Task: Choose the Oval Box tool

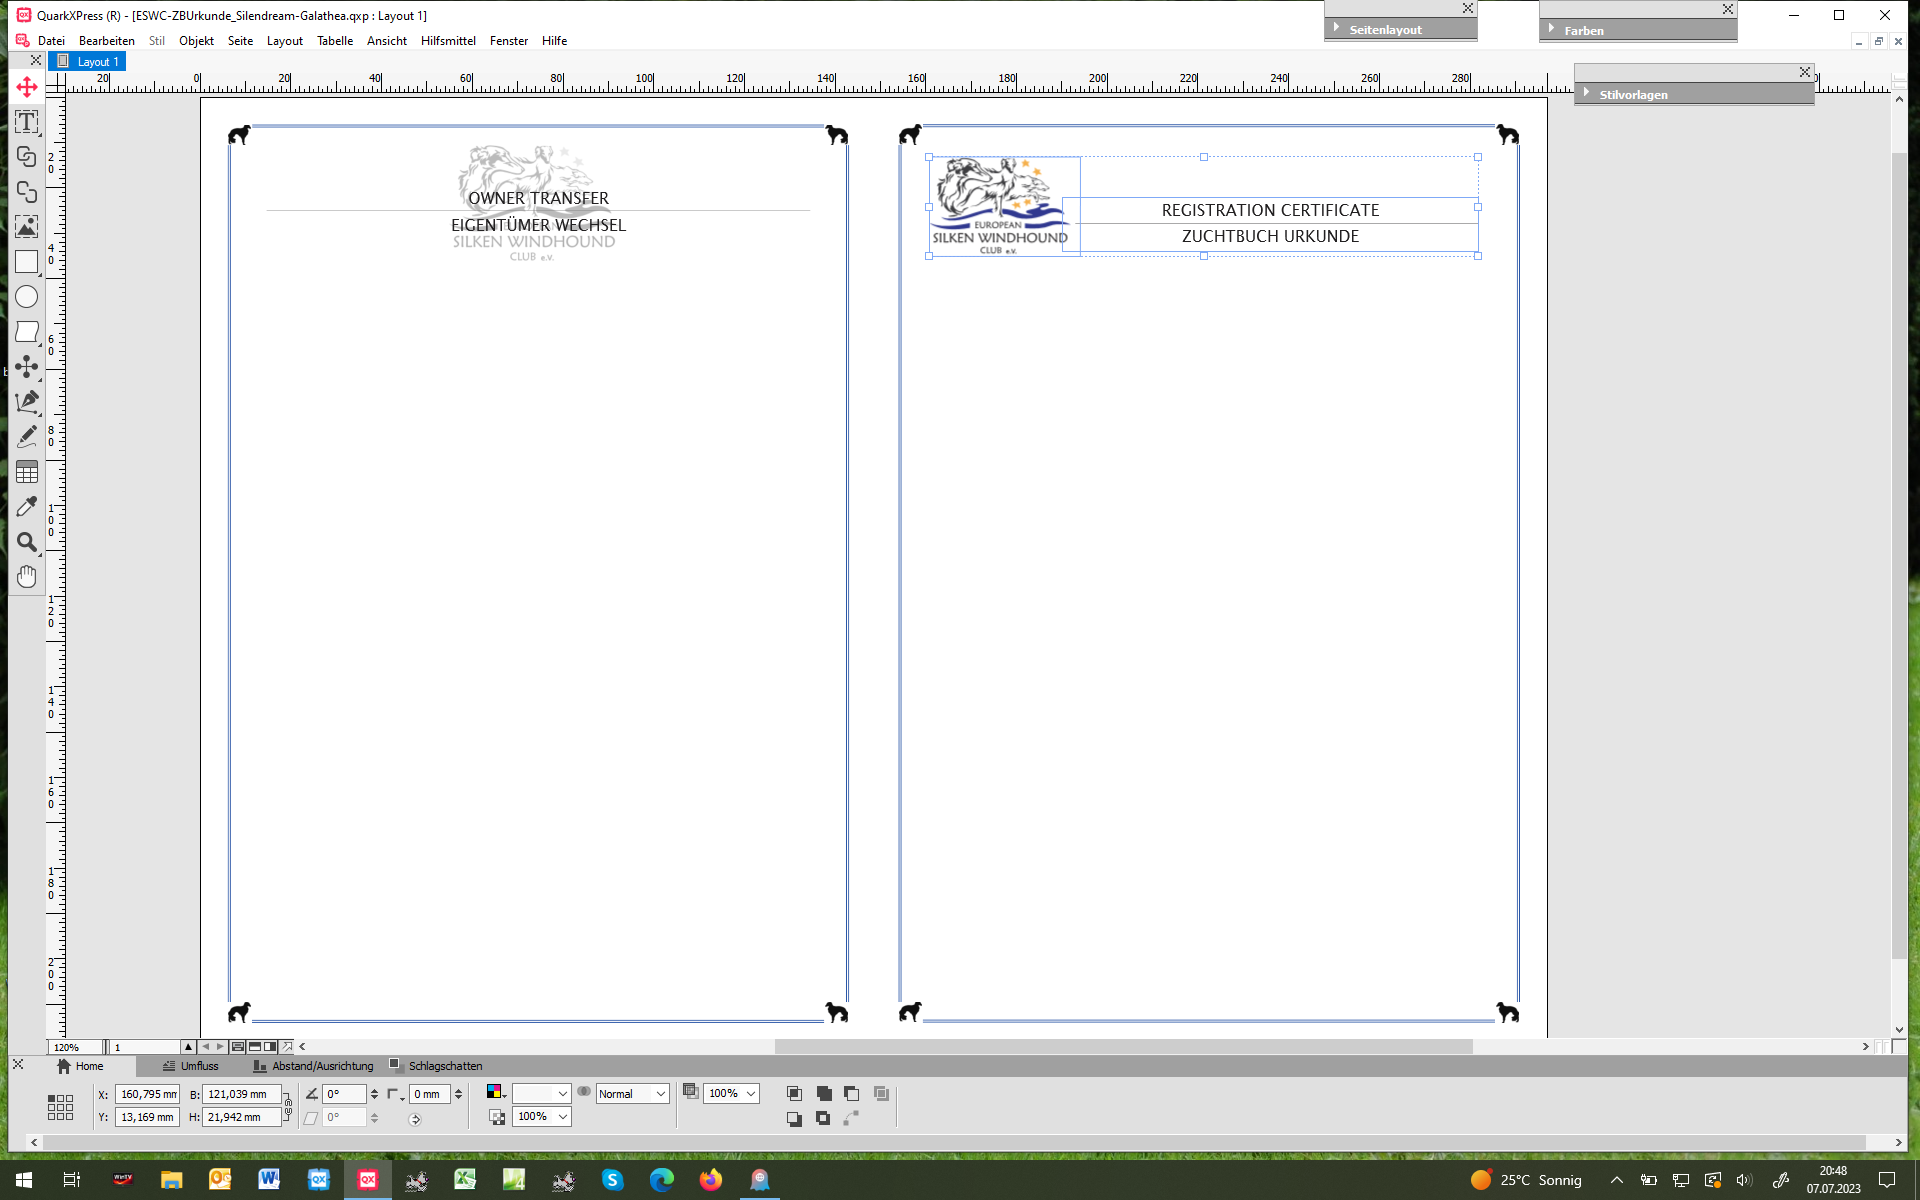Action: (27, 297)
